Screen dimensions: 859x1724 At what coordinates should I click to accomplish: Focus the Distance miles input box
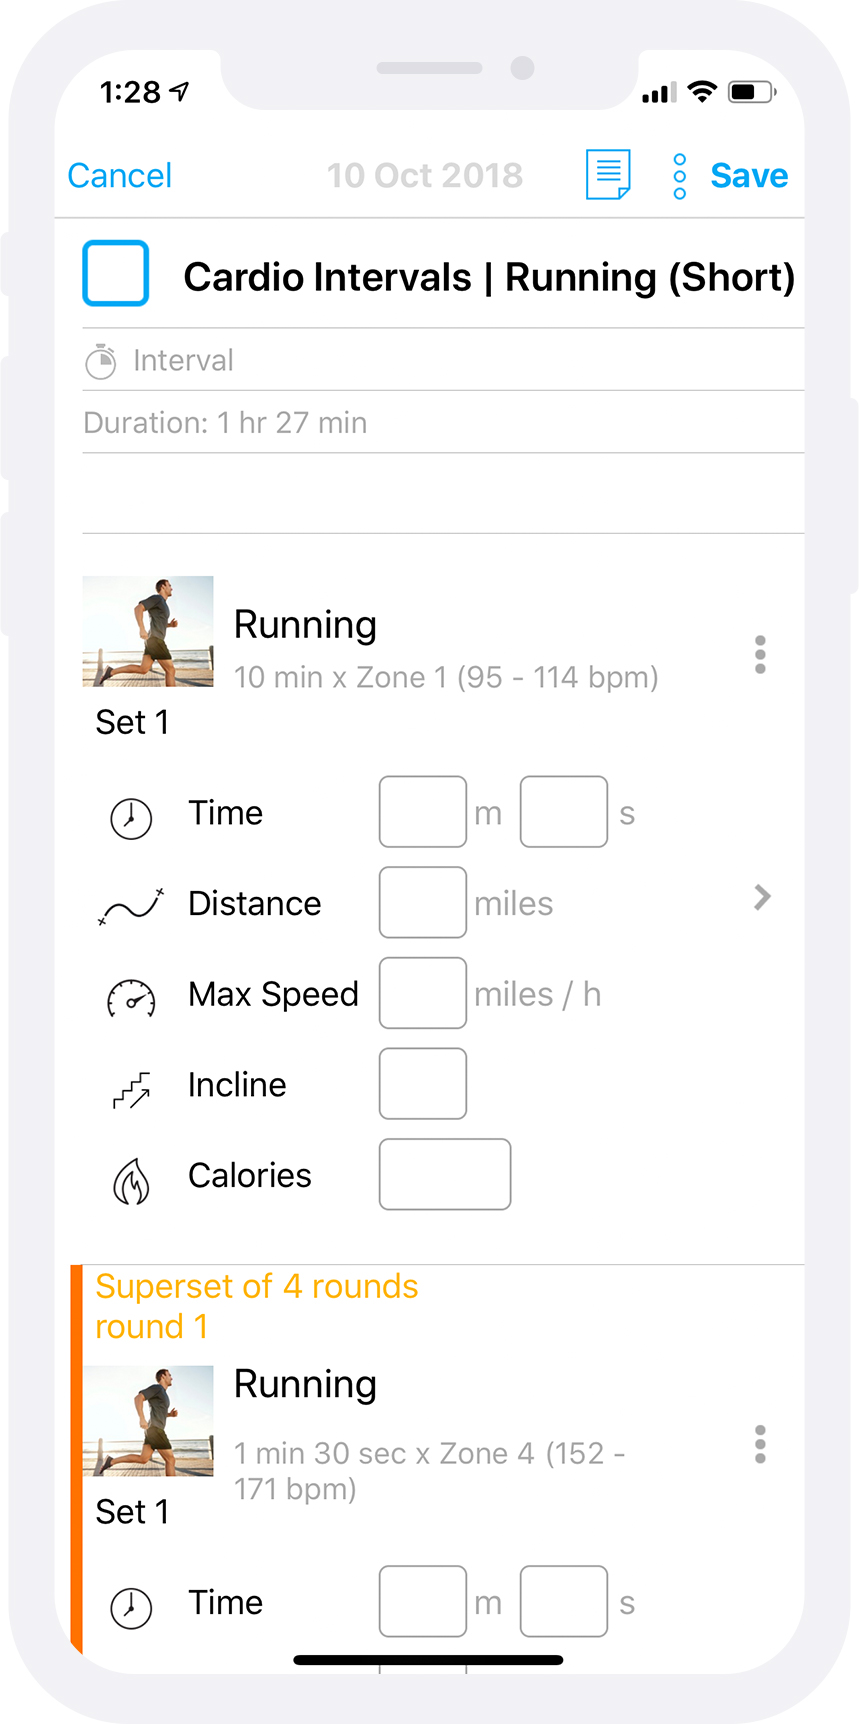[x=423, y=902]
